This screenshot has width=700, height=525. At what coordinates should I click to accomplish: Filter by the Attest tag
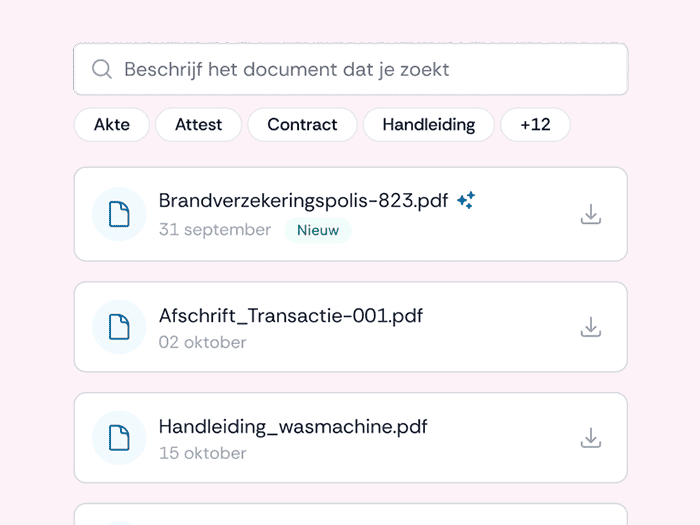coord(198,125)
